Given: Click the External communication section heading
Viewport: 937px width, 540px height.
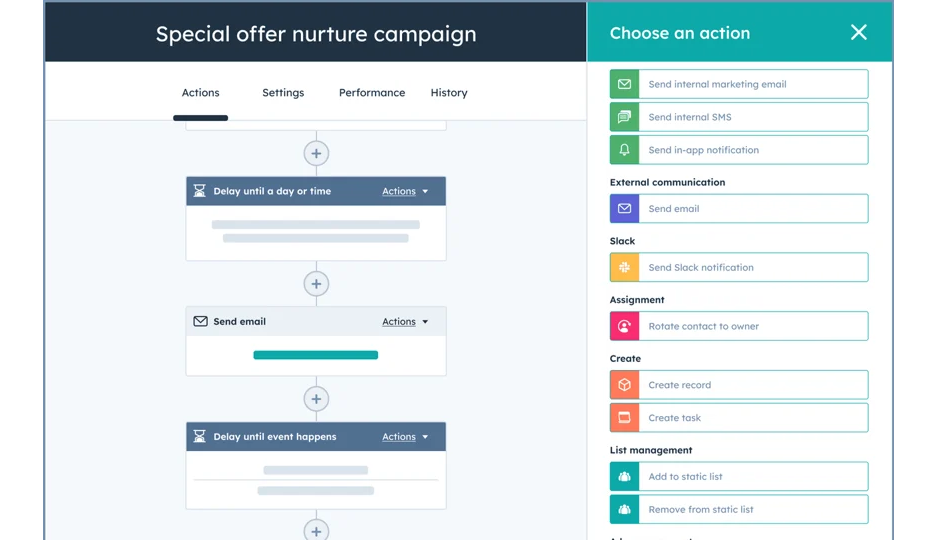Looking at the screenshot, I should tap(667, 182).
